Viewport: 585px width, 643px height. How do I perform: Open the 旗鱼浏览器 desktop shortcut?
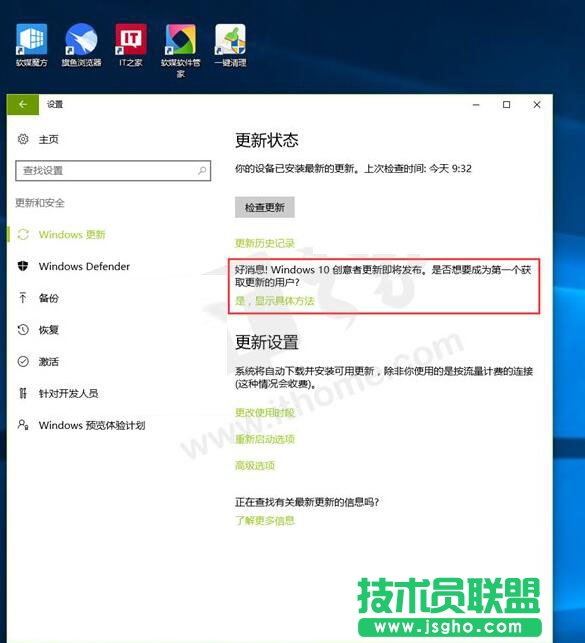pyautogui.click(x=81, y=45)
